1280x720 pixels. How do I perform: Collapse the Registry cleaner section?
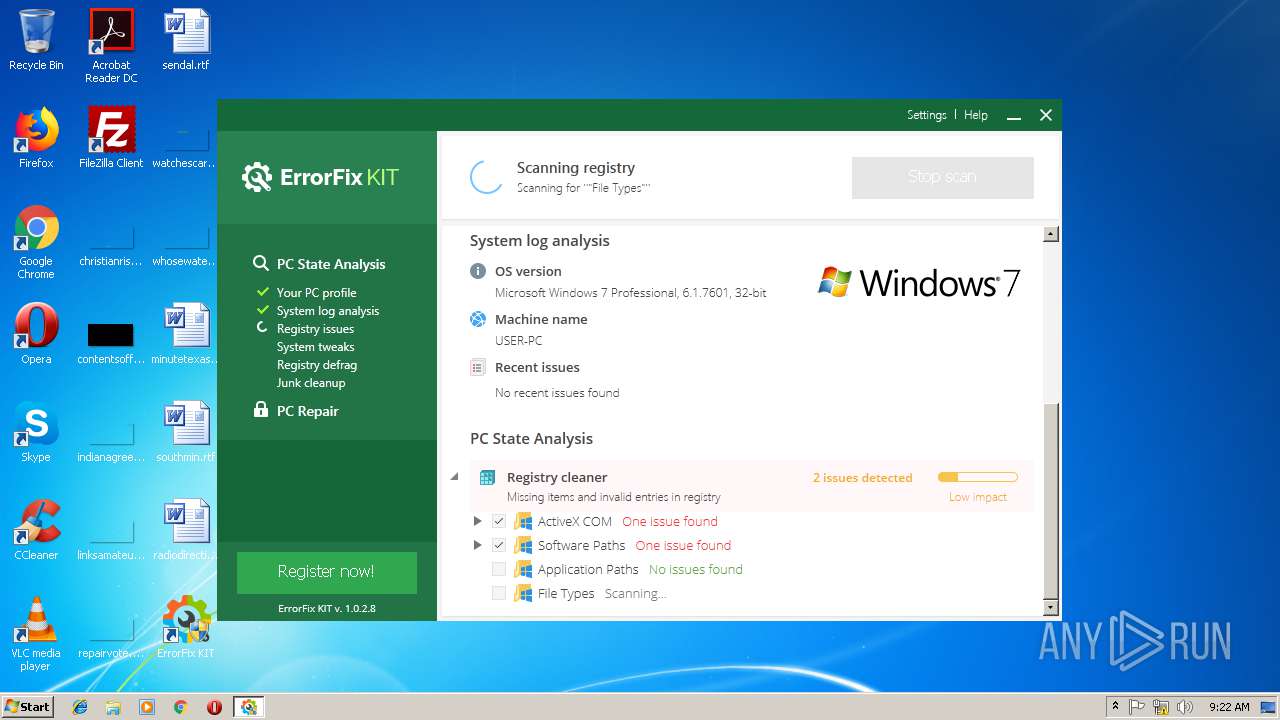coord(455,477)
